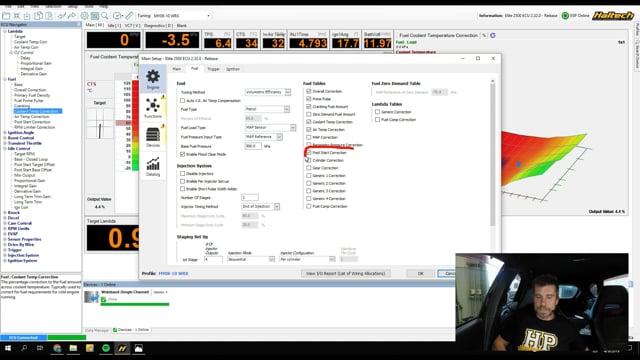Click the copy pages toolbar icon
The height and width of the screenshot is (360, 640).
[x=38, y=16]
